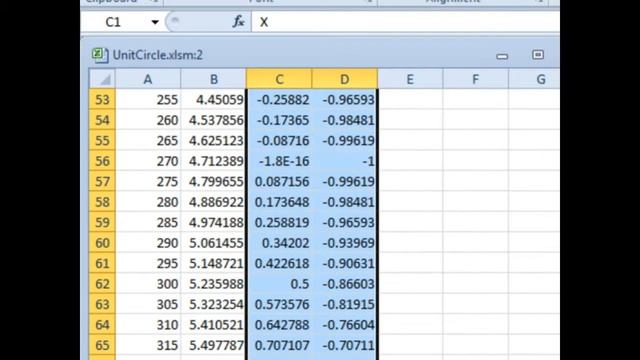
Task: Select column G header
Action: point(534,79)
